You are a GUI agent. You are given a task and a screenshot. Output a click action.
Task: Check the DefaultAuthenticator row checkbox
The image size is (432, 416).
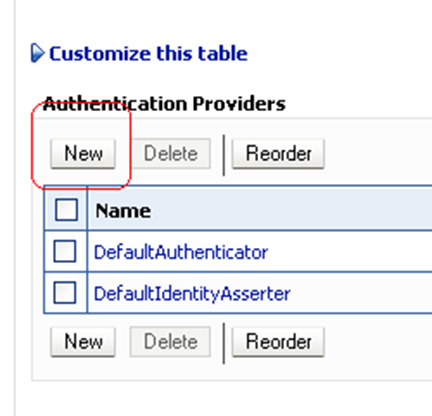click(x=65, y=251)
